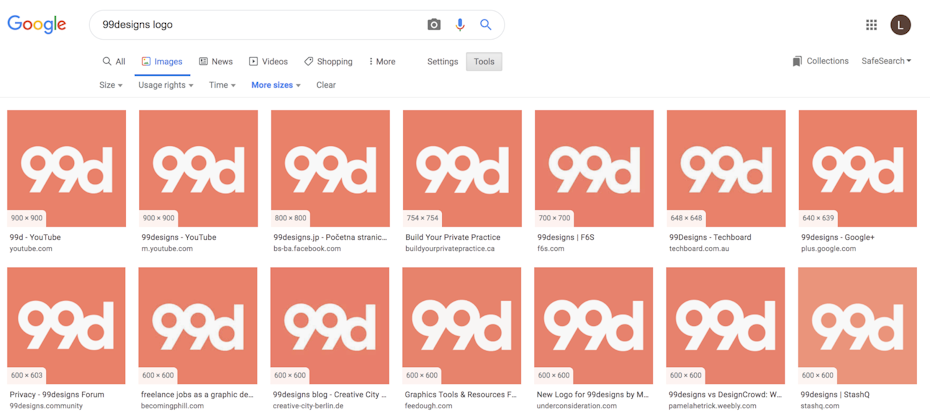Open the account avatar with letter L

(x=900, y=25)
